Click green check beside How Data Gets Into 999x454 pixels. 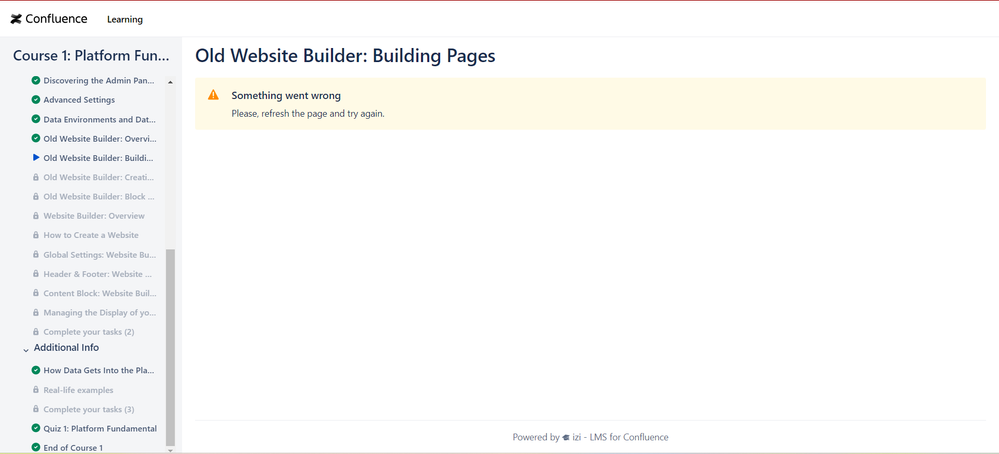tap(36, 370)
